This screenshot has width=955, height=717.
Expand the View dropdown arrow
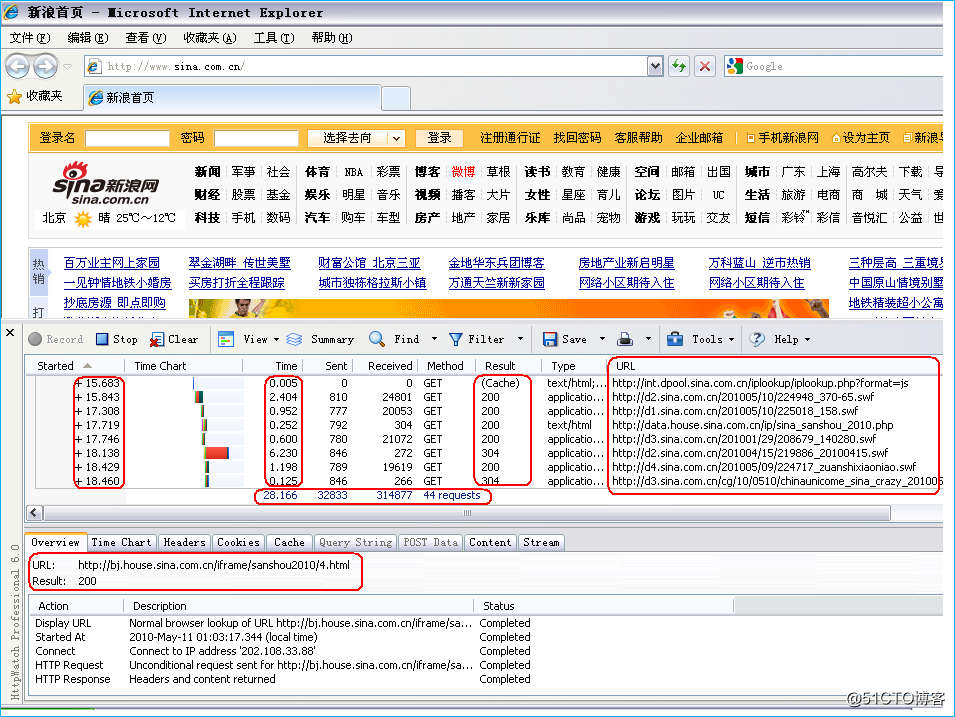pyautogui.click(x=277, y=339)
